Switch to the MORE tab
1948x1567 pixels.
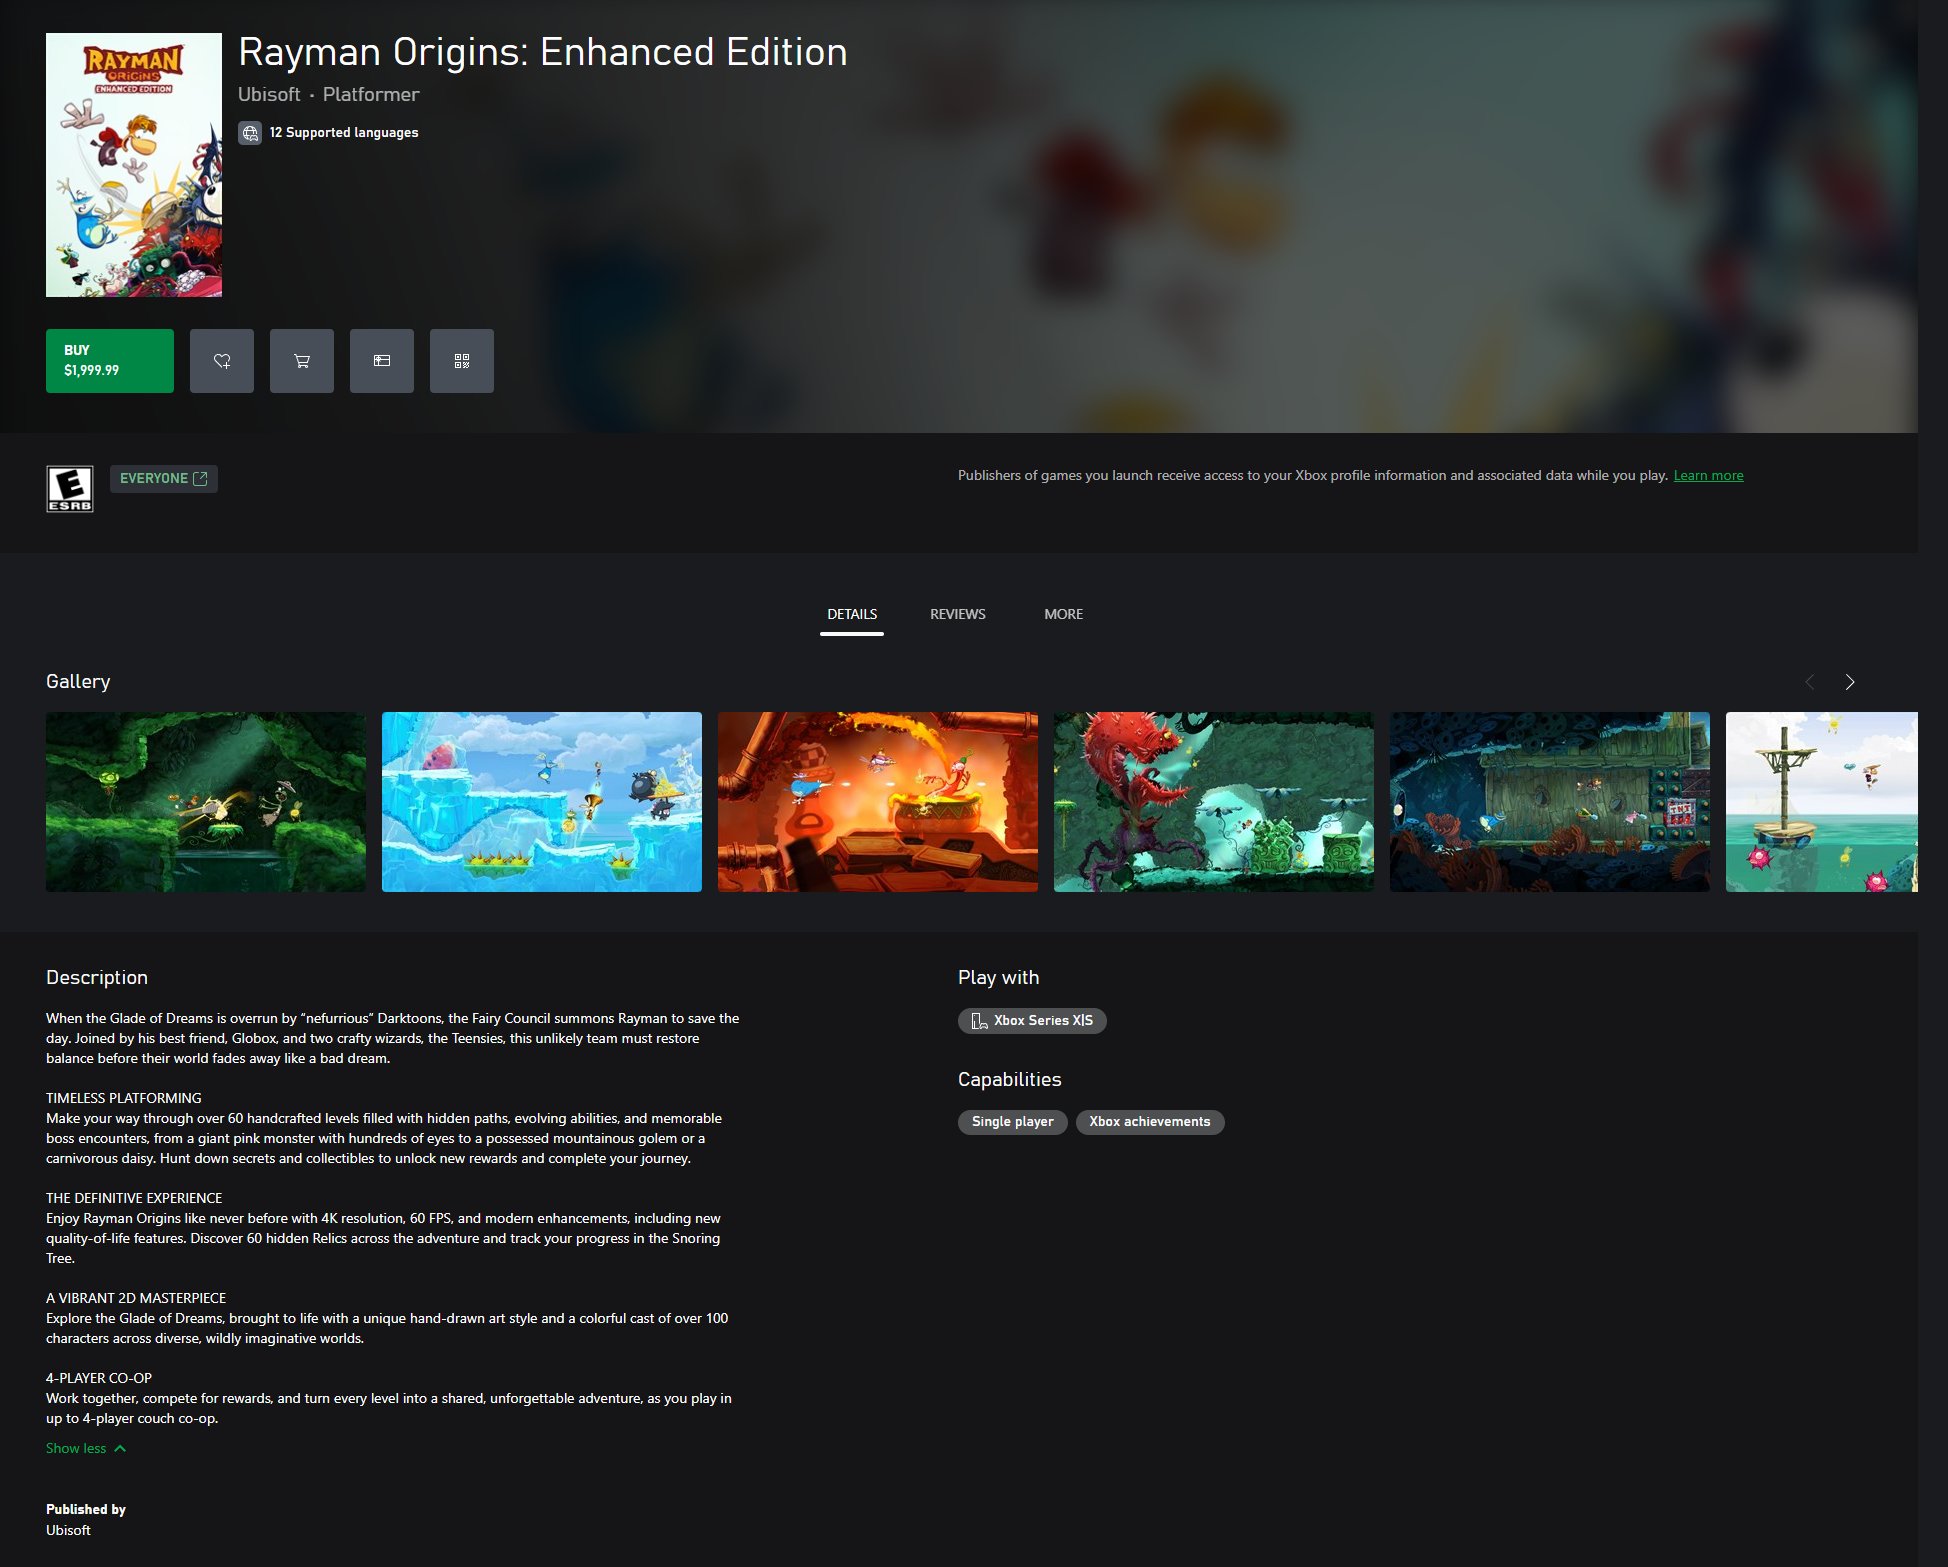click(1064, 614)
